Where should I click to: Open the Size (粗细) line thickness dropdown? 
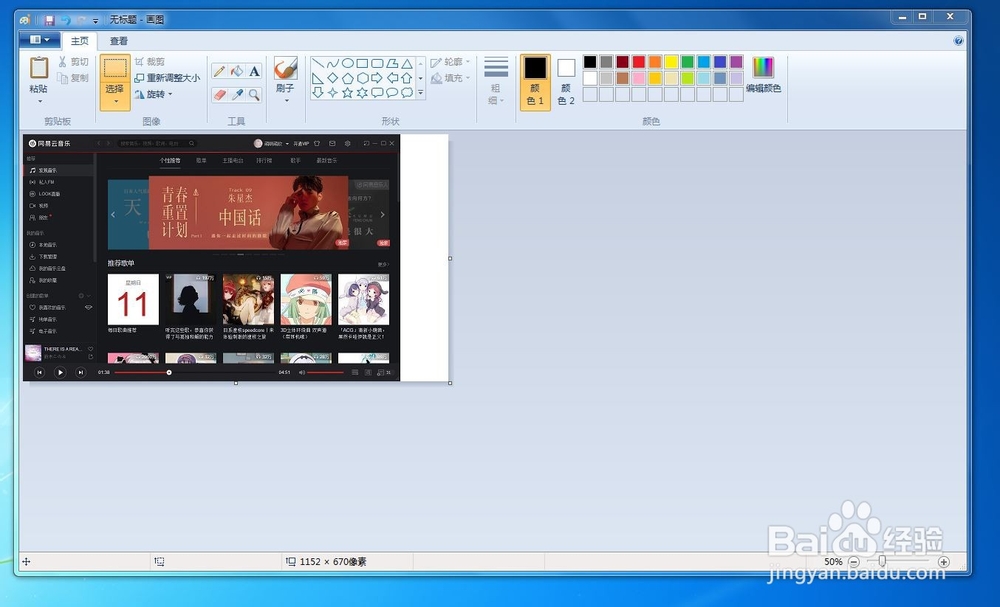pyautogui.click(x=496, y=82)
